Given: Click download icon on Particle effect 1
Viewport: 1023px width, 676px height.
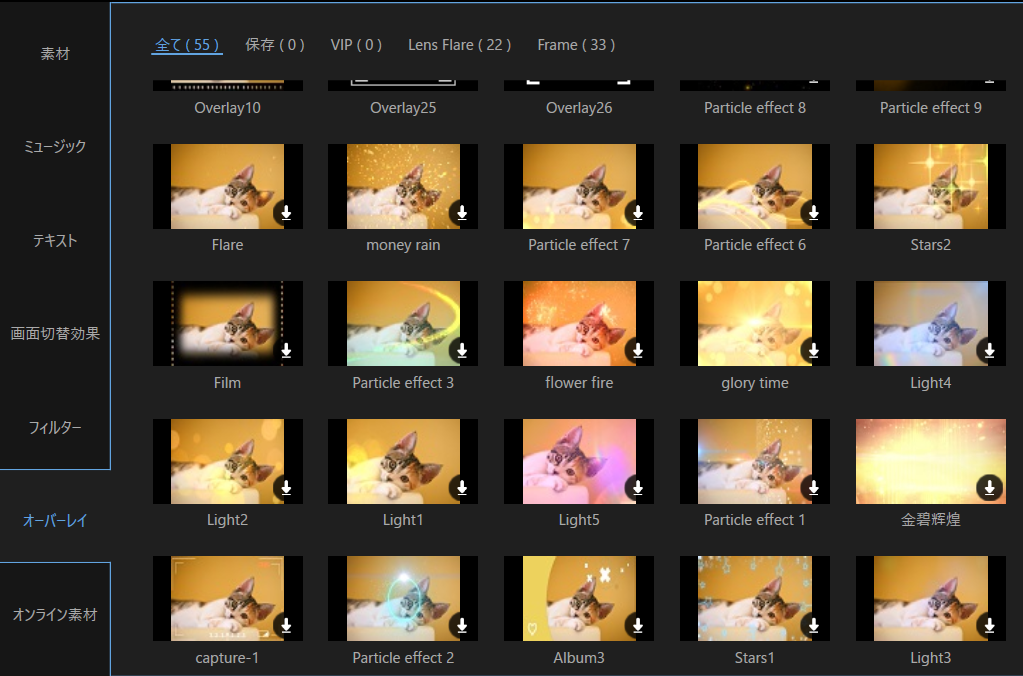Looking at the screenshot, I should 814,487.
